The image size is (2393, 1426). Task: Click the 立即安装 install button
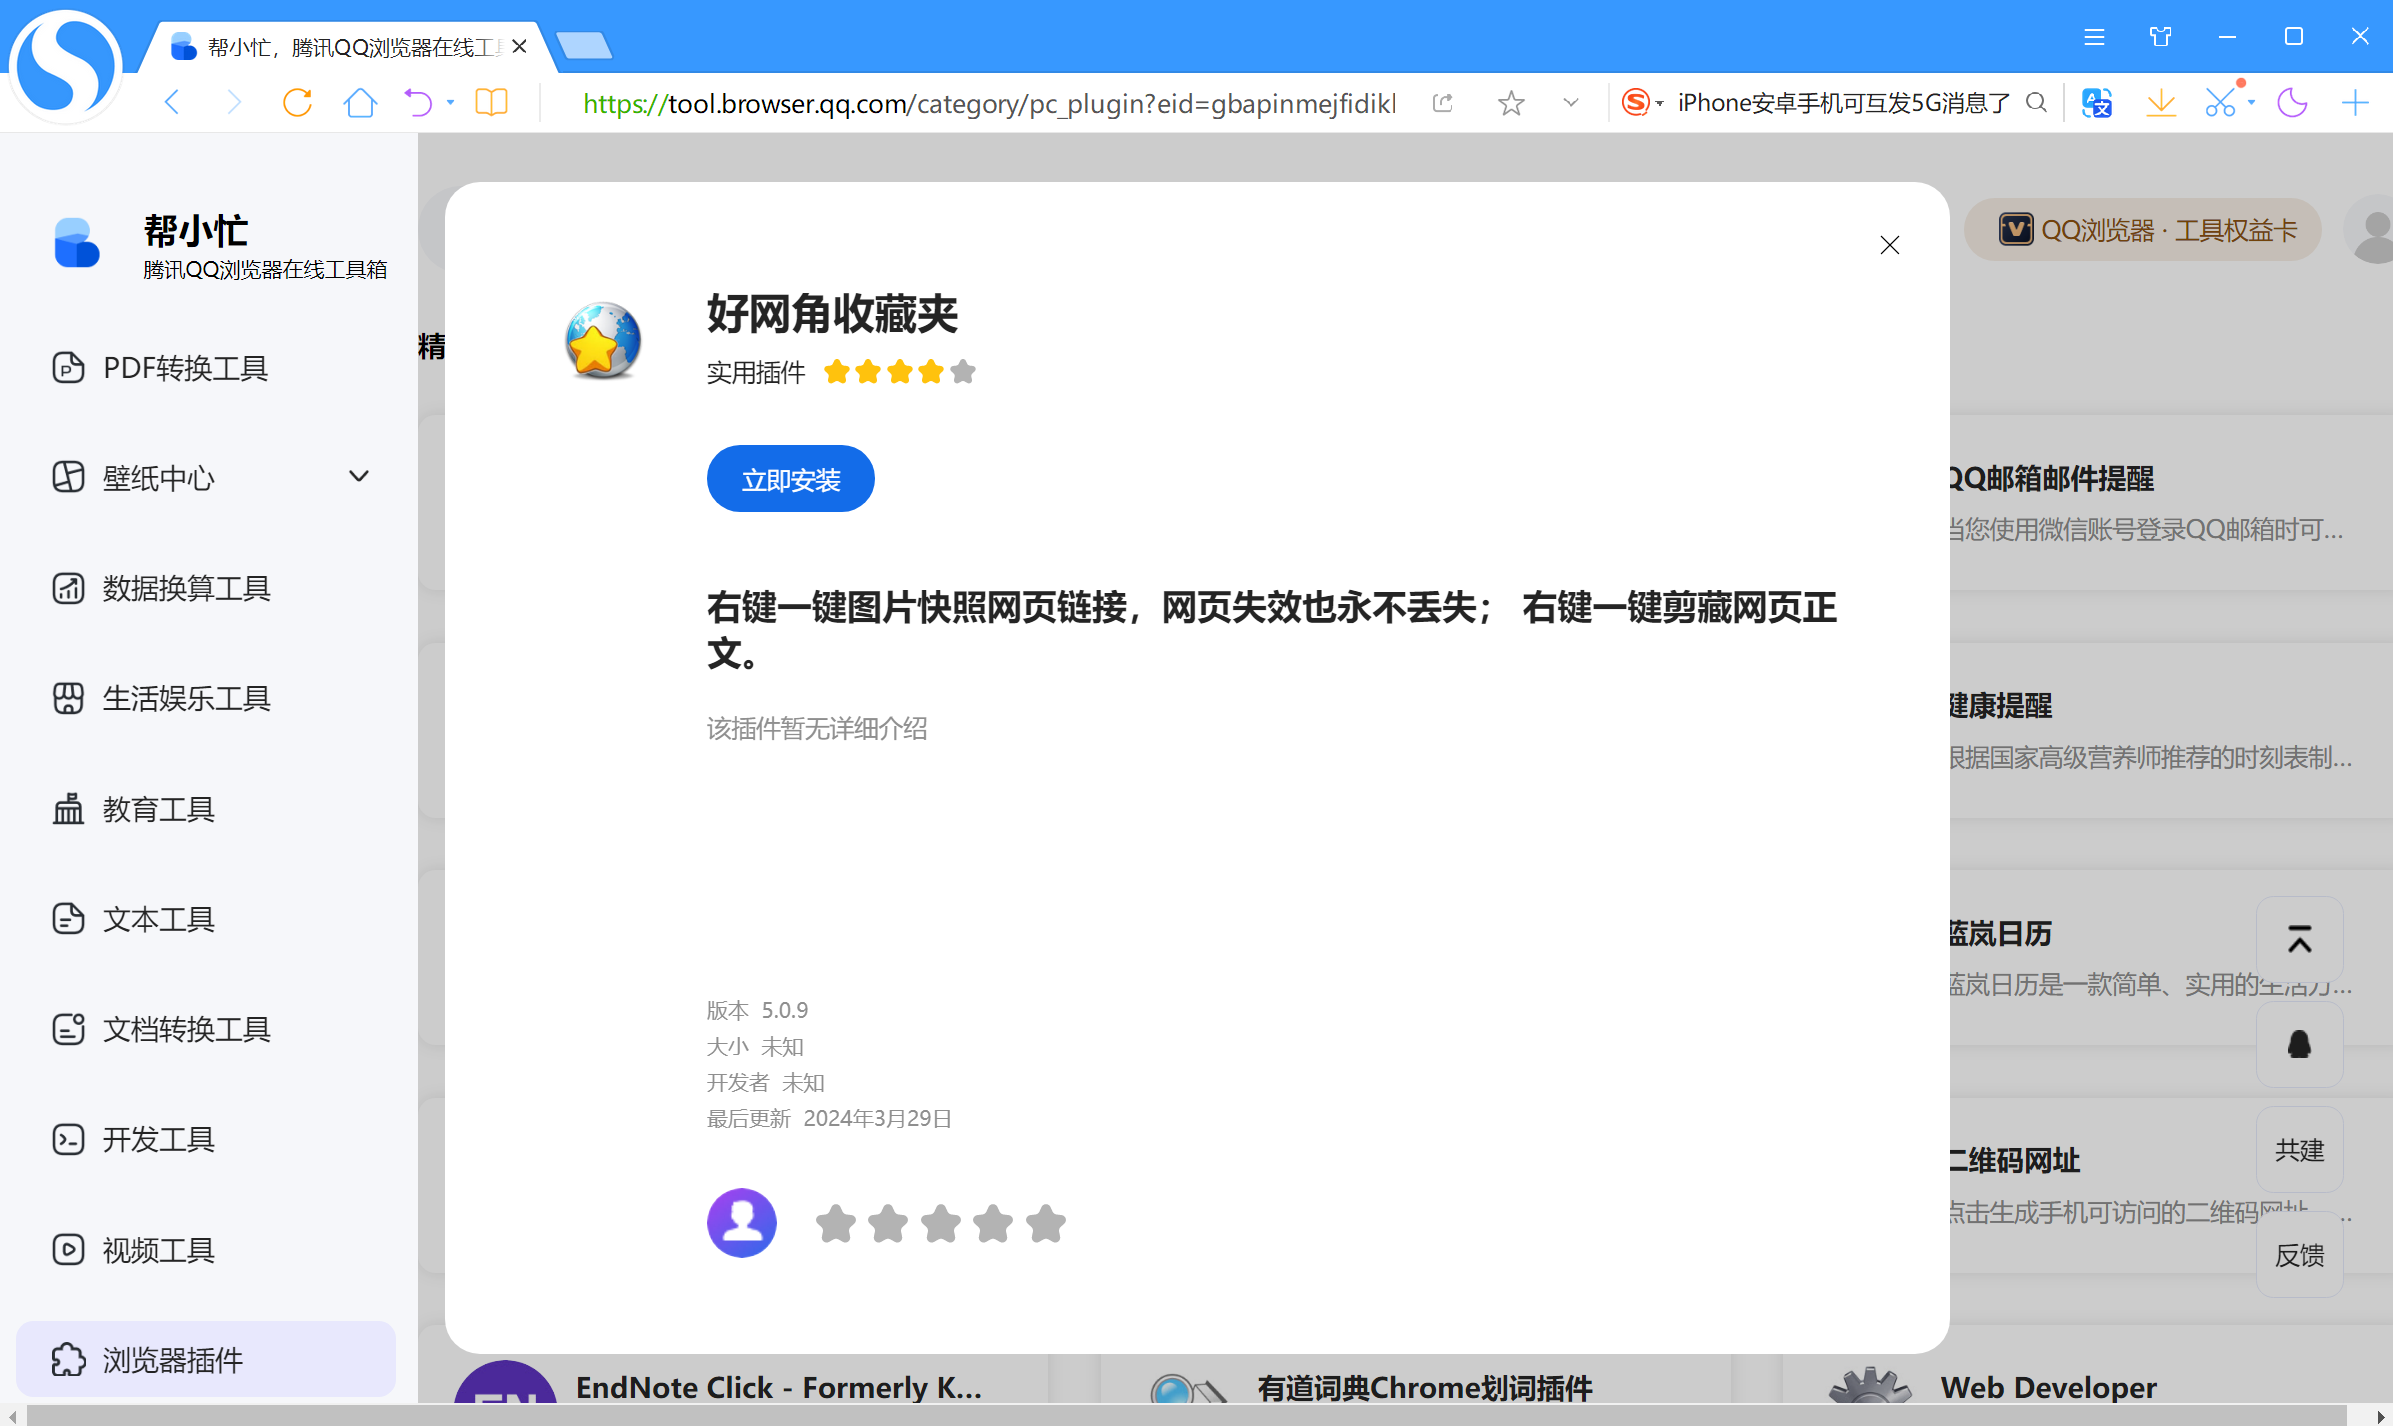pyautogui.click(x=790, y=479)
